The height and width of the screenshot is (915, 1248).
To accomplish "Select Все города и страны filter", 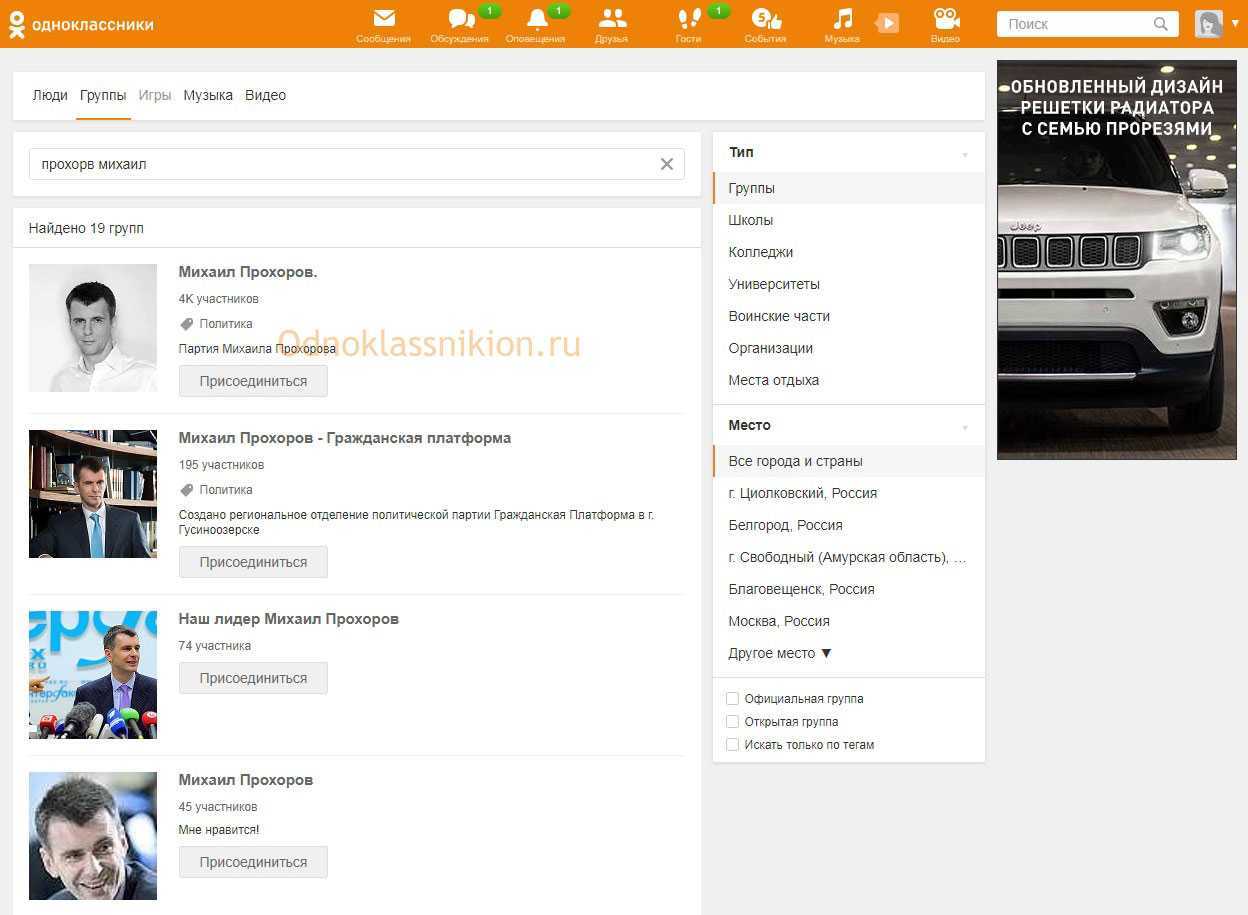I will click(849, 461).
